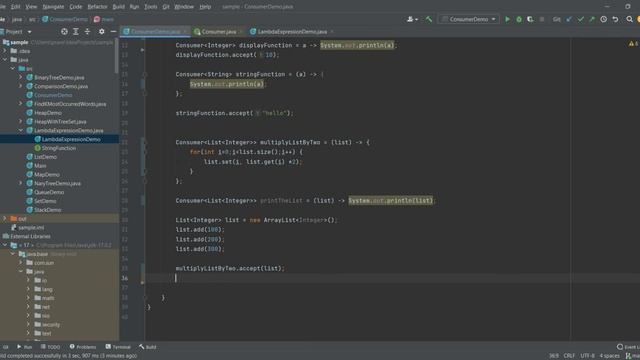
Task: Click the orange out folder icon
Action: pyautogui.click(x=13, y=219)
